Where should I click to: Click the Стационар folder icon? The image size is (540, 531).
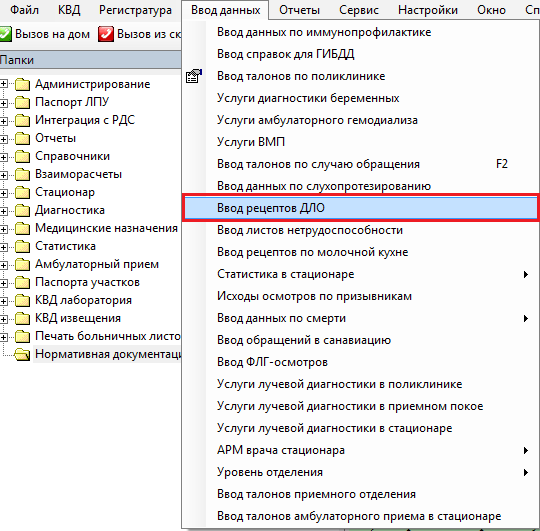click(22, 192)
